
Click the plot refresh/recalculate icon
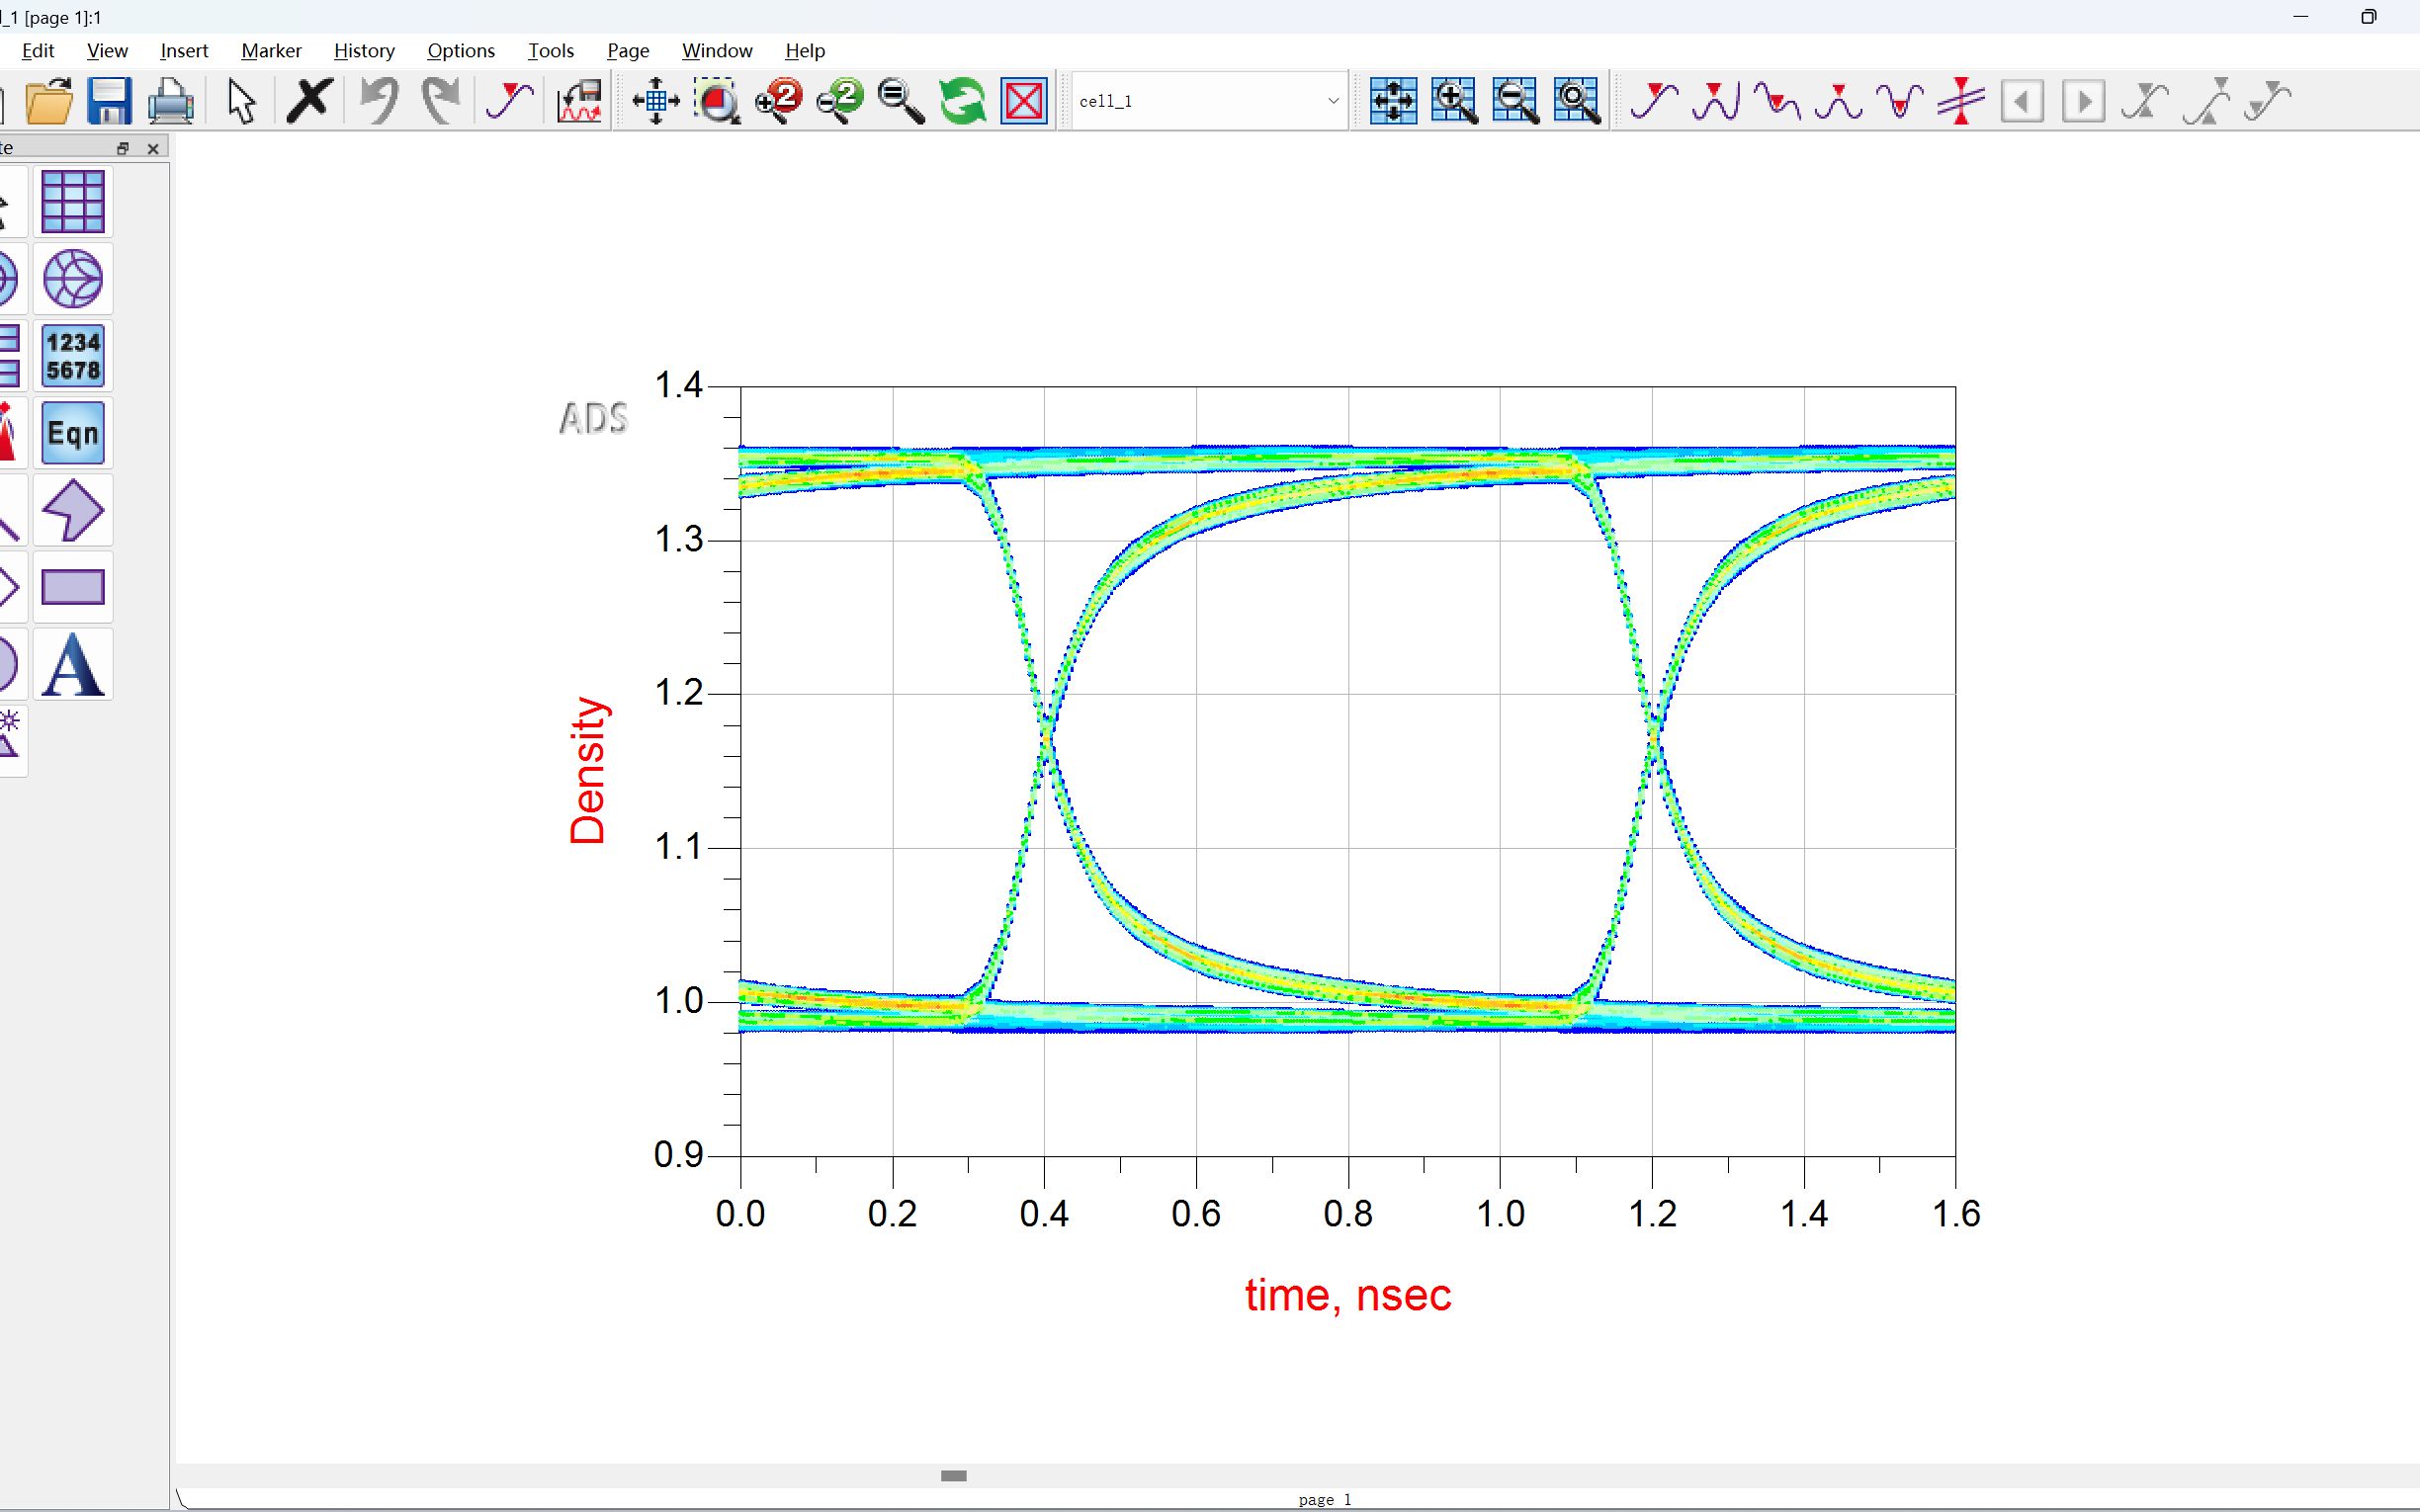(x=960, y=99)
